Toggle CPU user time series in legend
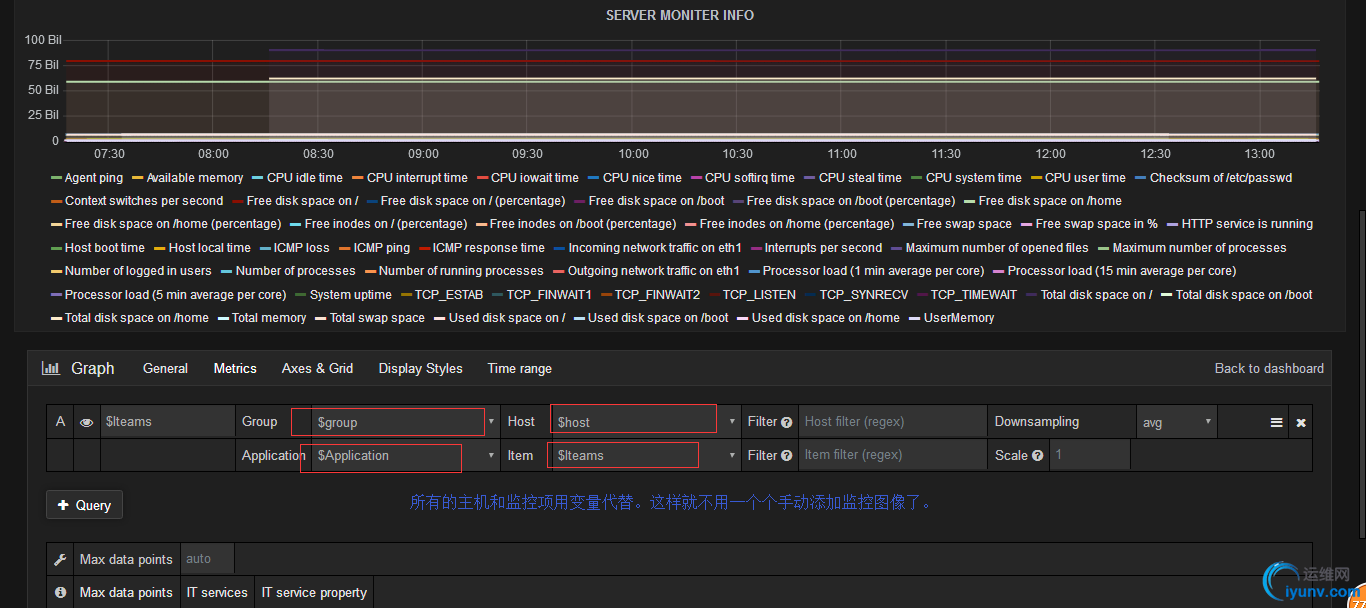The image size is (1366, 608). click(1085, 178)
